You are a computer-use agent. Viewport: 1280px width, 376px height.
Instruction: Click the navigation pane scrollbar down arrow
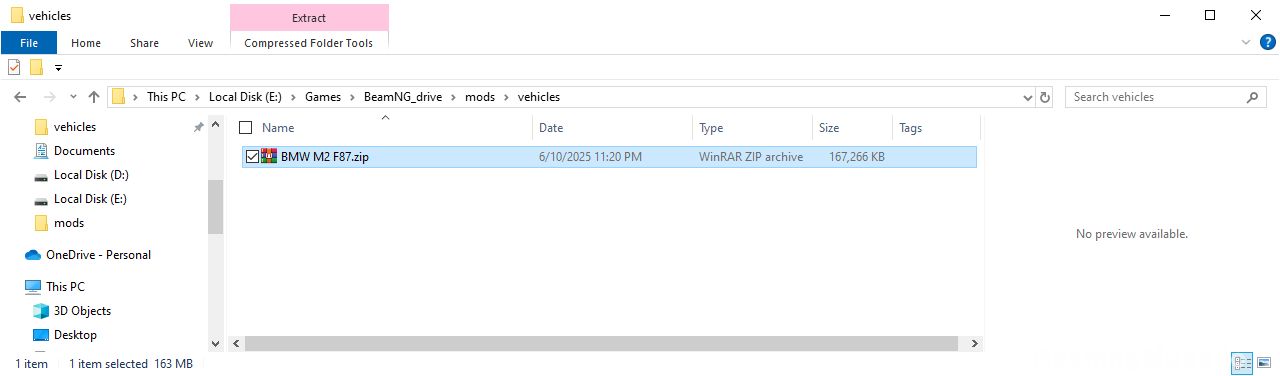[215, 343]
